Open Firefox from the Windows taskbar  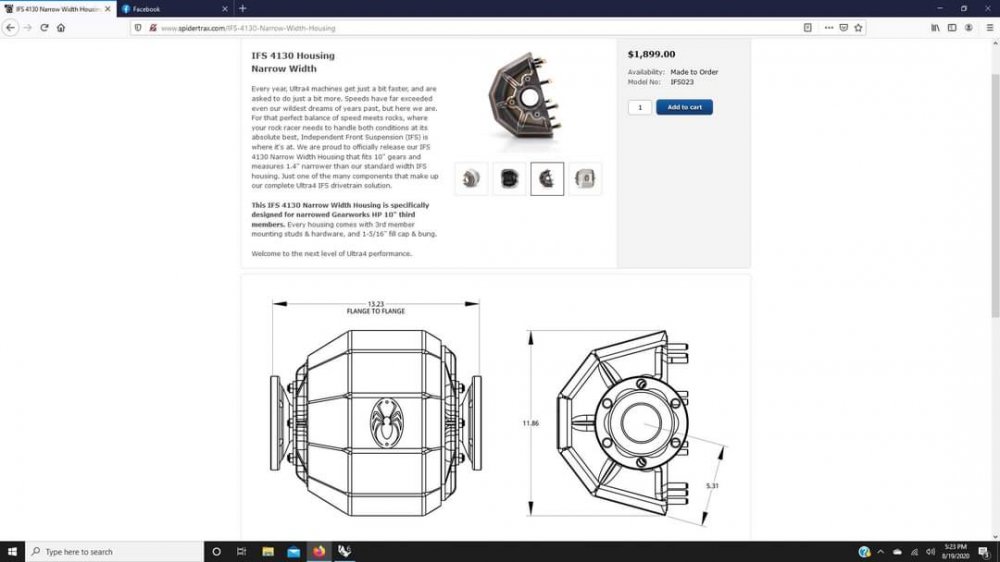pyautogui.click(x=319, y=551)
